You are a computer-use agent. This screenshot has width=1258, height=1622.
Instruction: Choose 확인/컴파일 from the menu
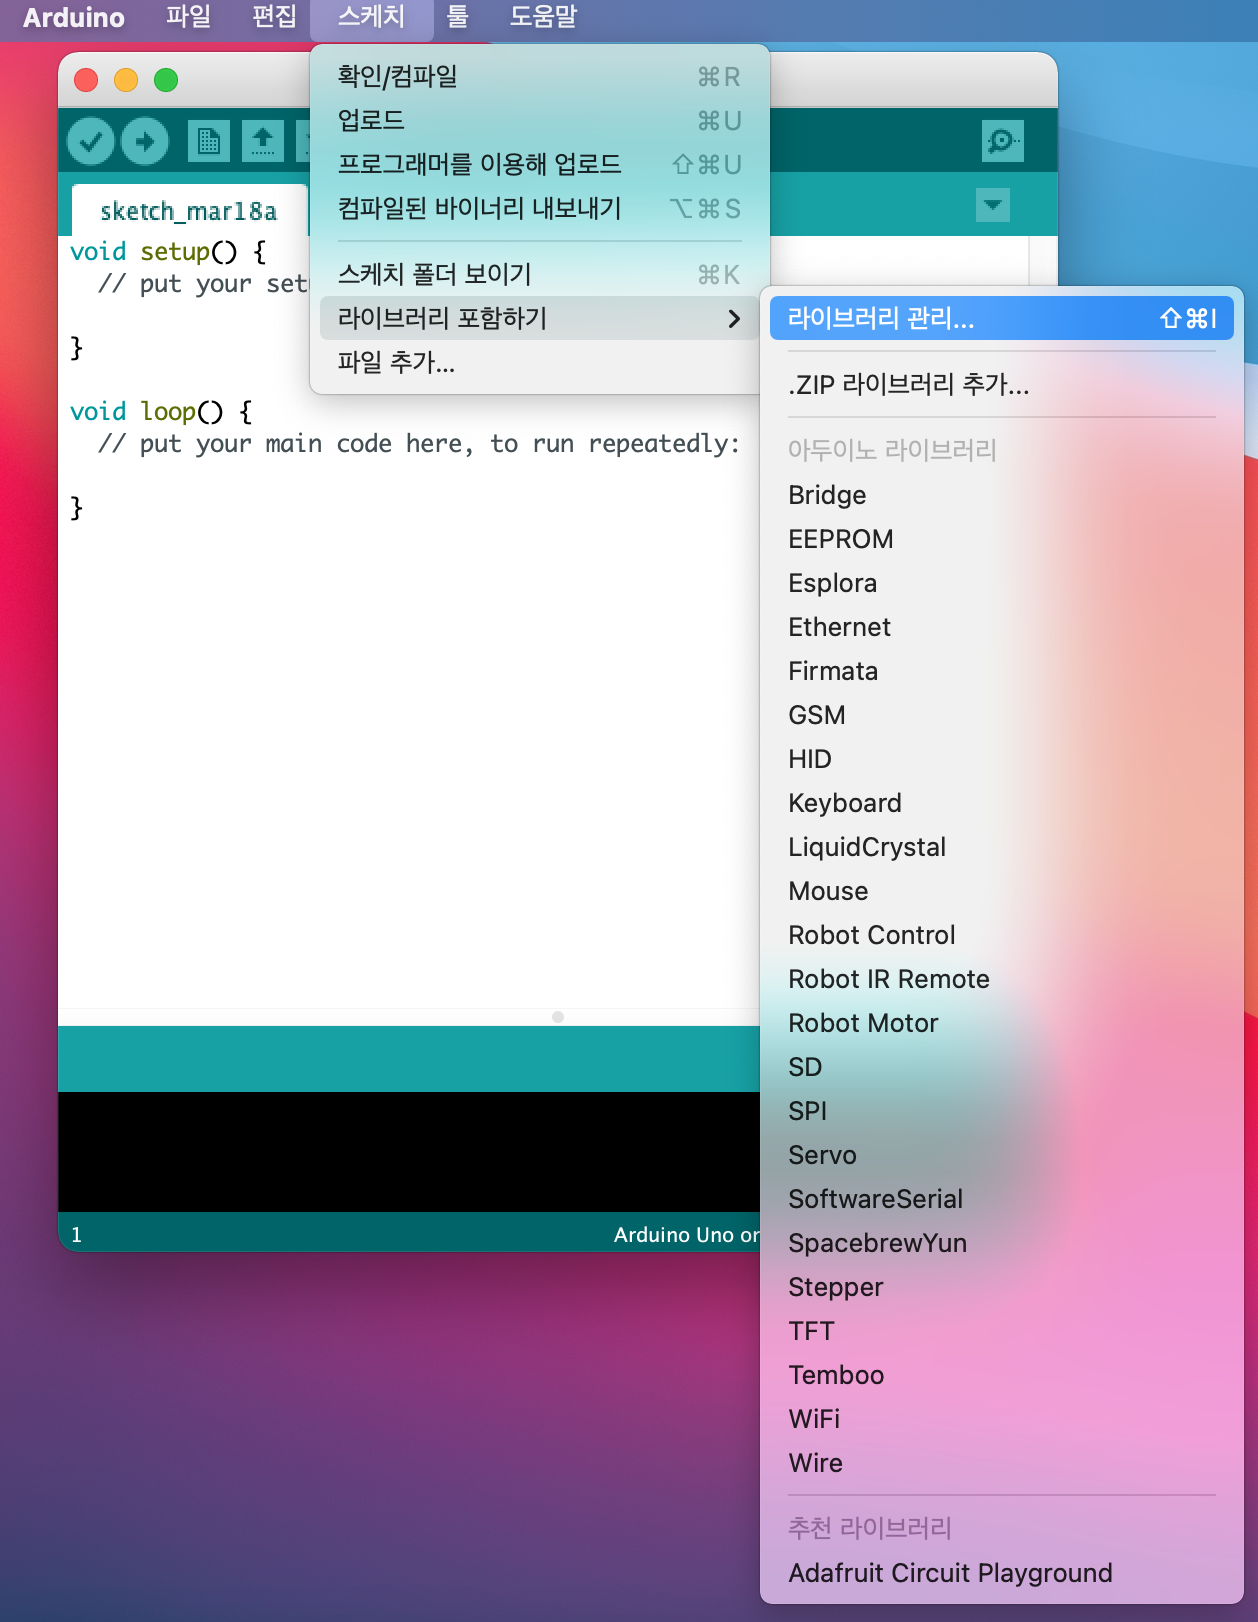[x=540, y=76]
